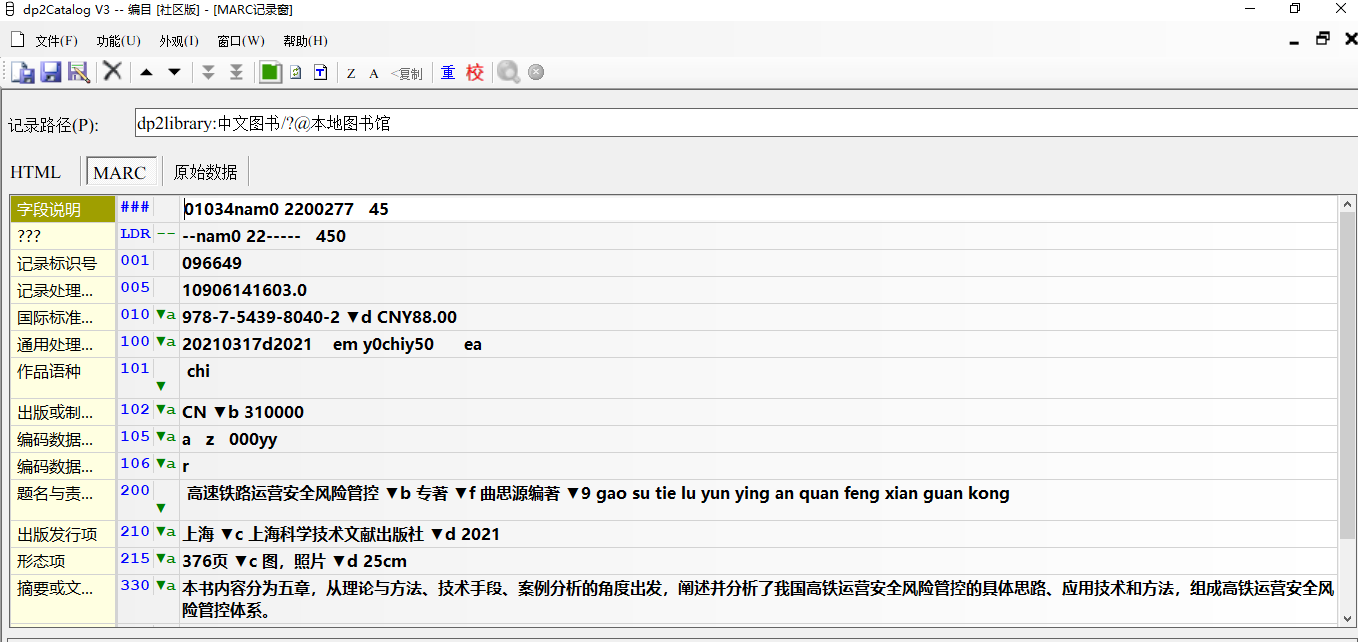This screenshot has width=1358, height=642.
Task: Click the save-as icon with pencil
Action: click(x=78, y=72)
